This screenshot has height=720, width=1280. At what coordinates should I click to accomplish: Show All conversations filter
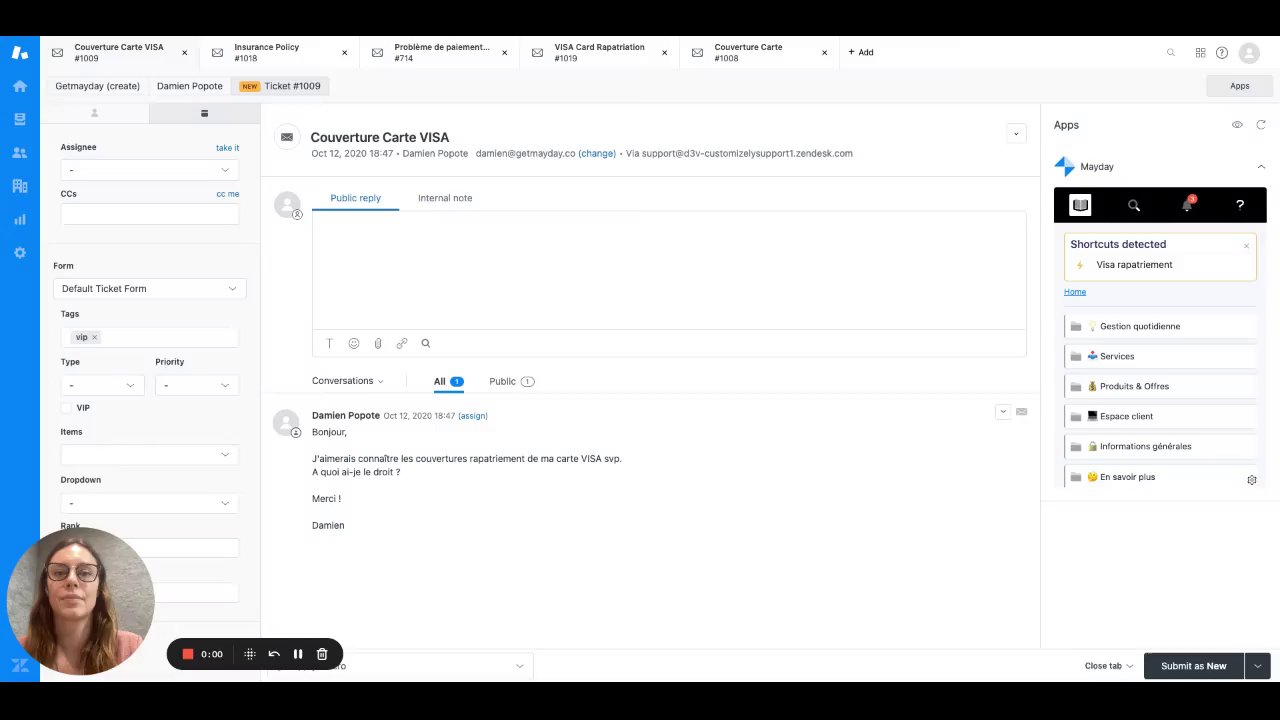tap(448, 381)
